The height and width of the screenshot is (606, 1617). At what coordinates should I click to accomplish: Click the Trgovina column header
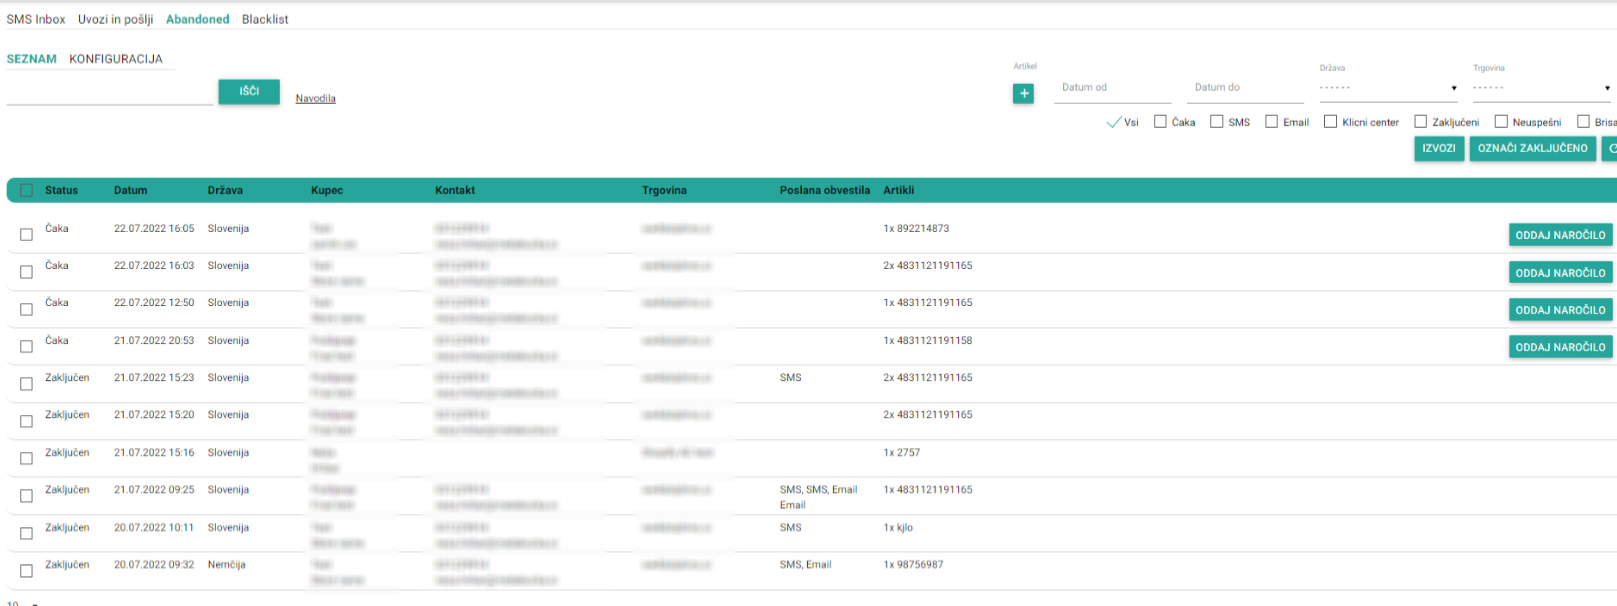pyautogui.click(x=664, y=190)
